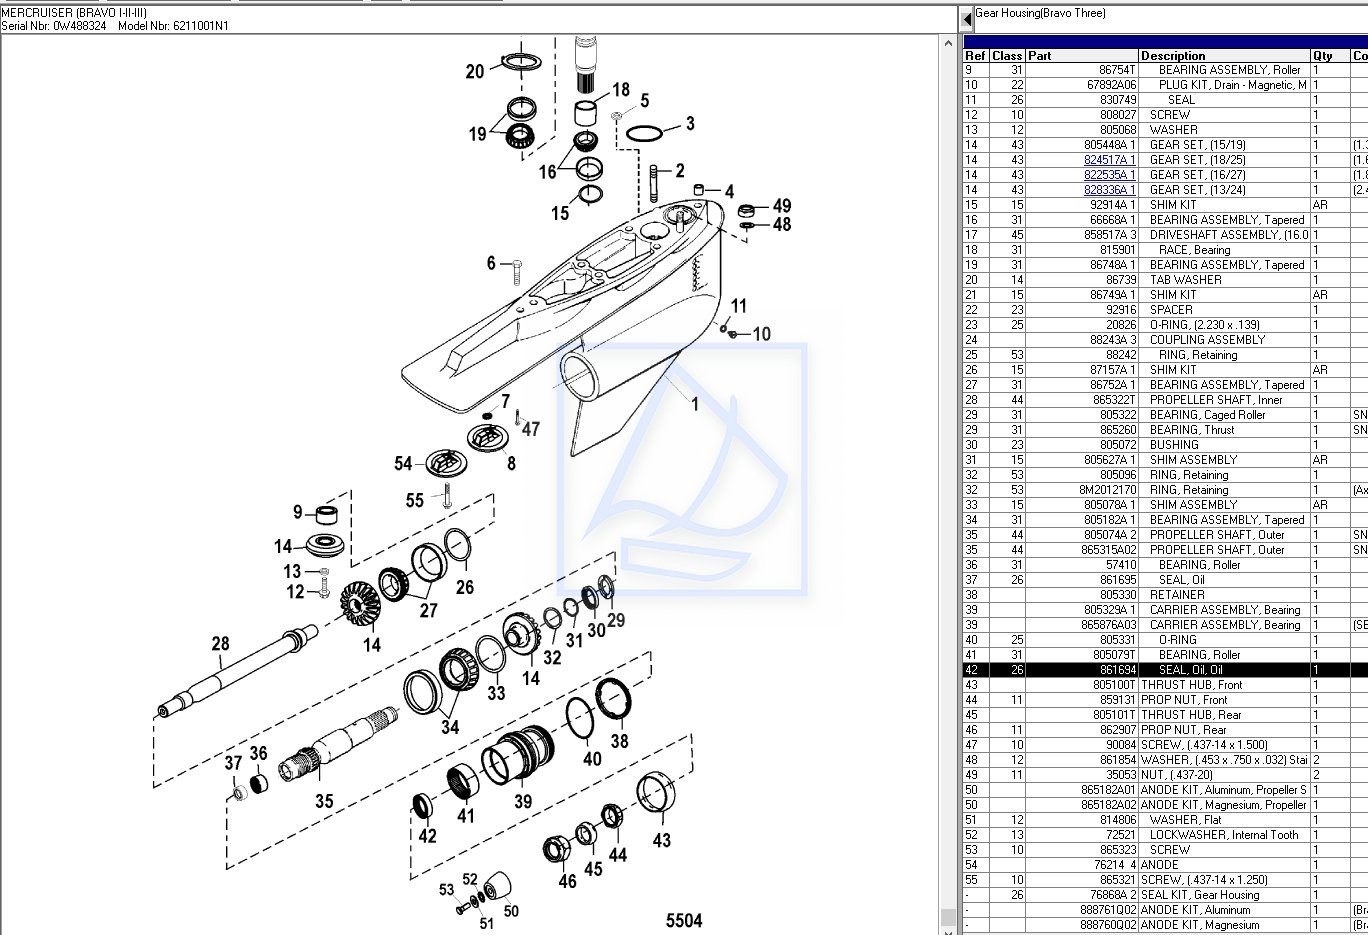Select anode callout 54 in diagram
The height and width of the screenshot is (935, 1368).
tap(403, 463)
